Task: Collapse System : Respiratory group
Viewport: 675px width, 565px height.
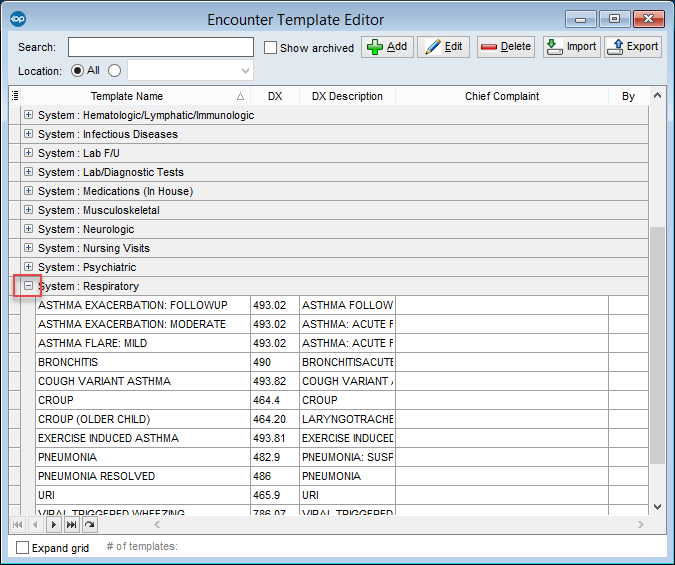Action: (28, 286)
